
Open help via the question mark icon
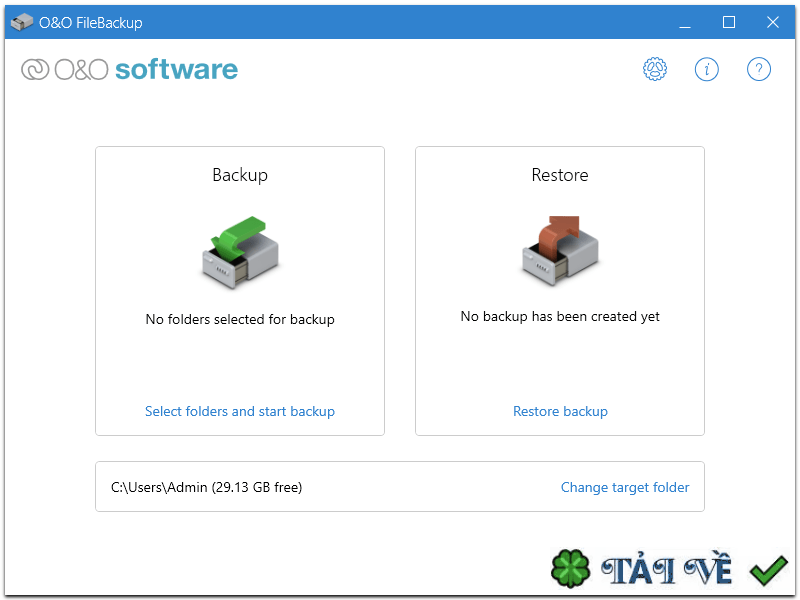(759, 69)
